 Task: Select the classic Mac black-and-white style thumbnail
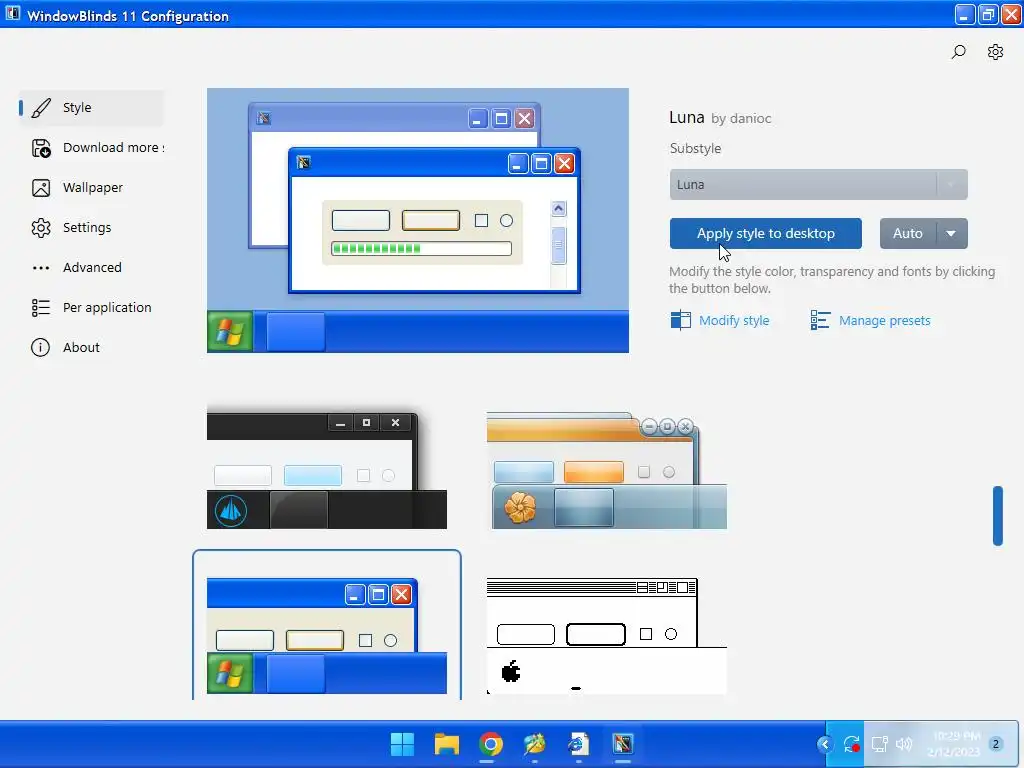607,635
